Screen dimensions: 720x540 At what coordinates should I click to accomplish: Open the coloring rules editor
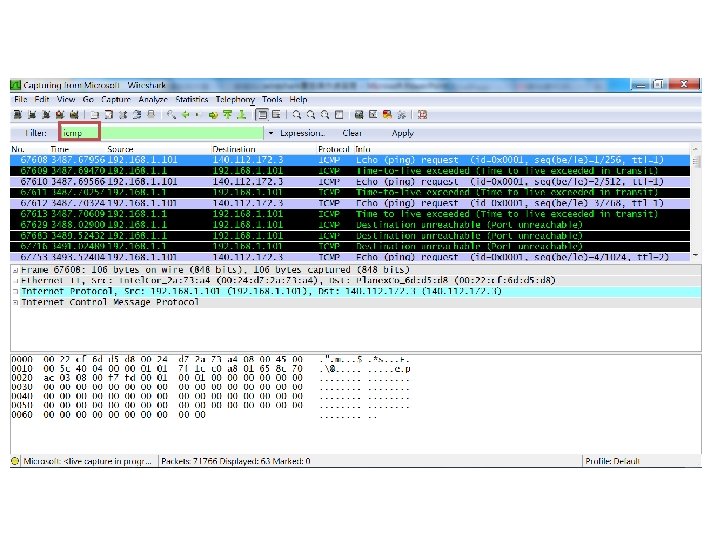(387, 115)
